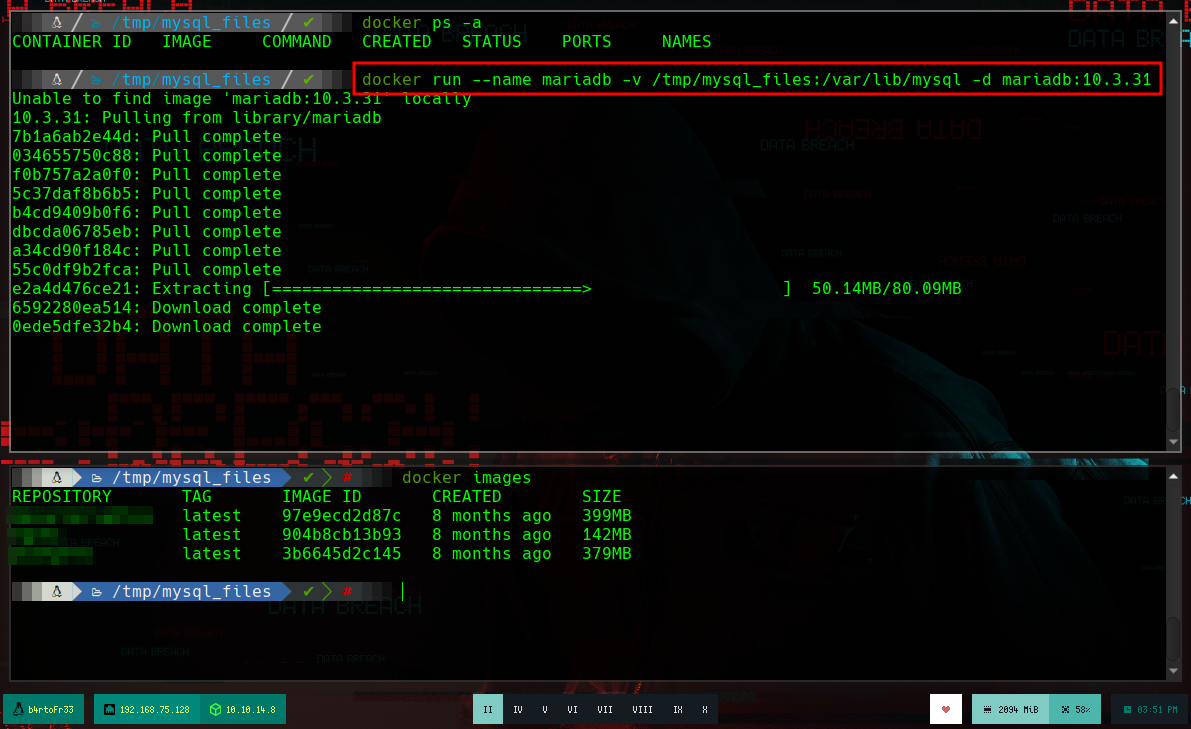This screenshot has height=729, width=1191.
Task: Switch to workspace X
Action: 705,709
